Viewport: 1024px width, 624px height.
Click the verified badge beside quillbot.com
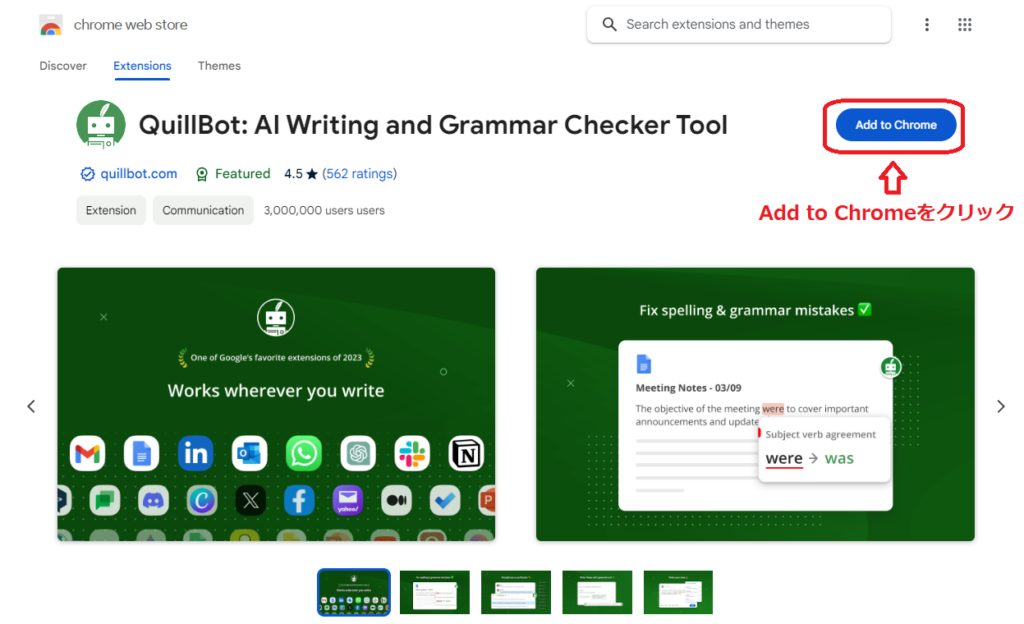pyautogui.click(x=88, y=174)
